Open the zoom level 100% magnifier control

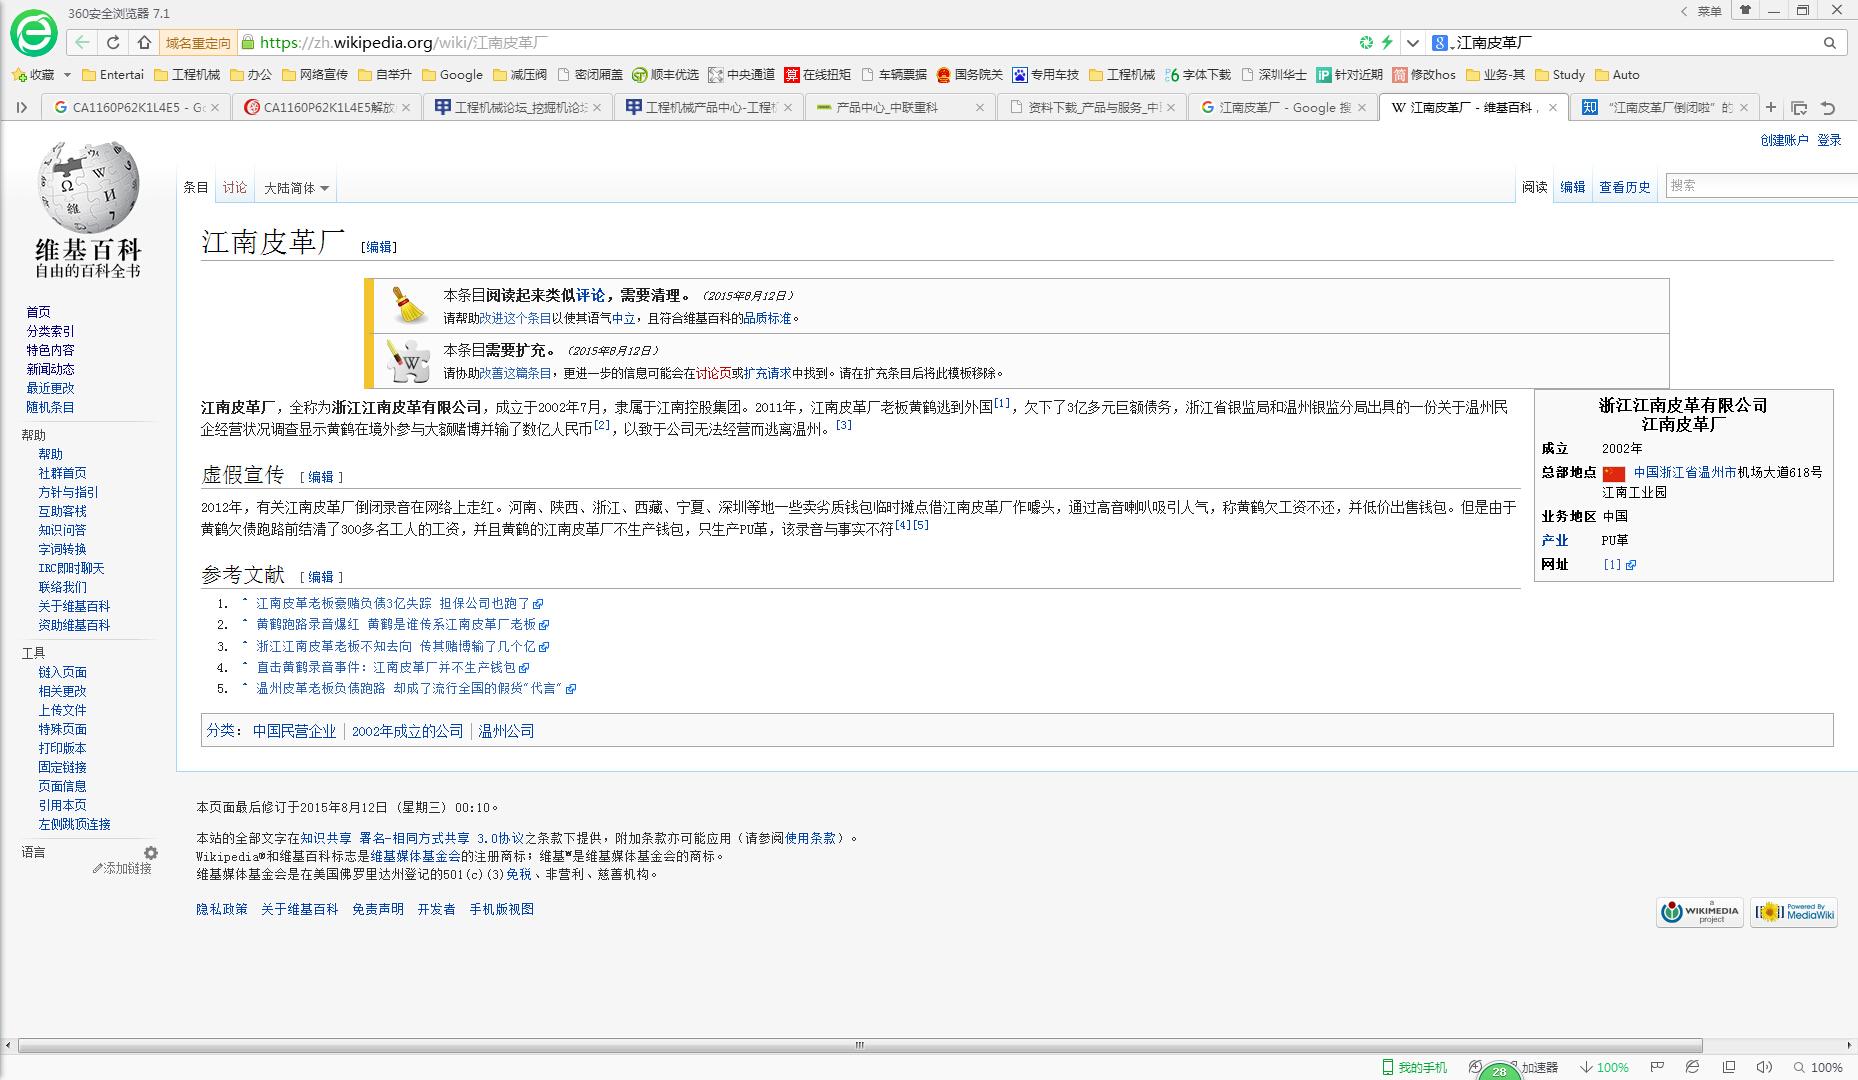tap(1818, 1067)
